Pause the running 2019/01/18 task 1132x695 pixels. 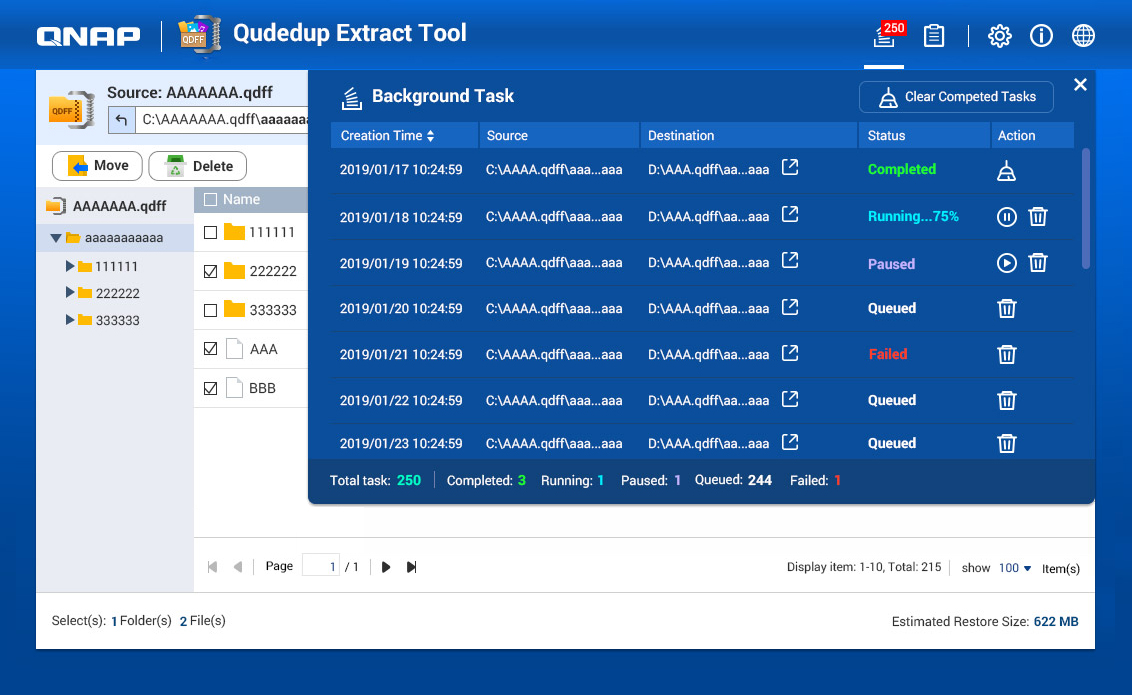click(x=1006, y=217)
